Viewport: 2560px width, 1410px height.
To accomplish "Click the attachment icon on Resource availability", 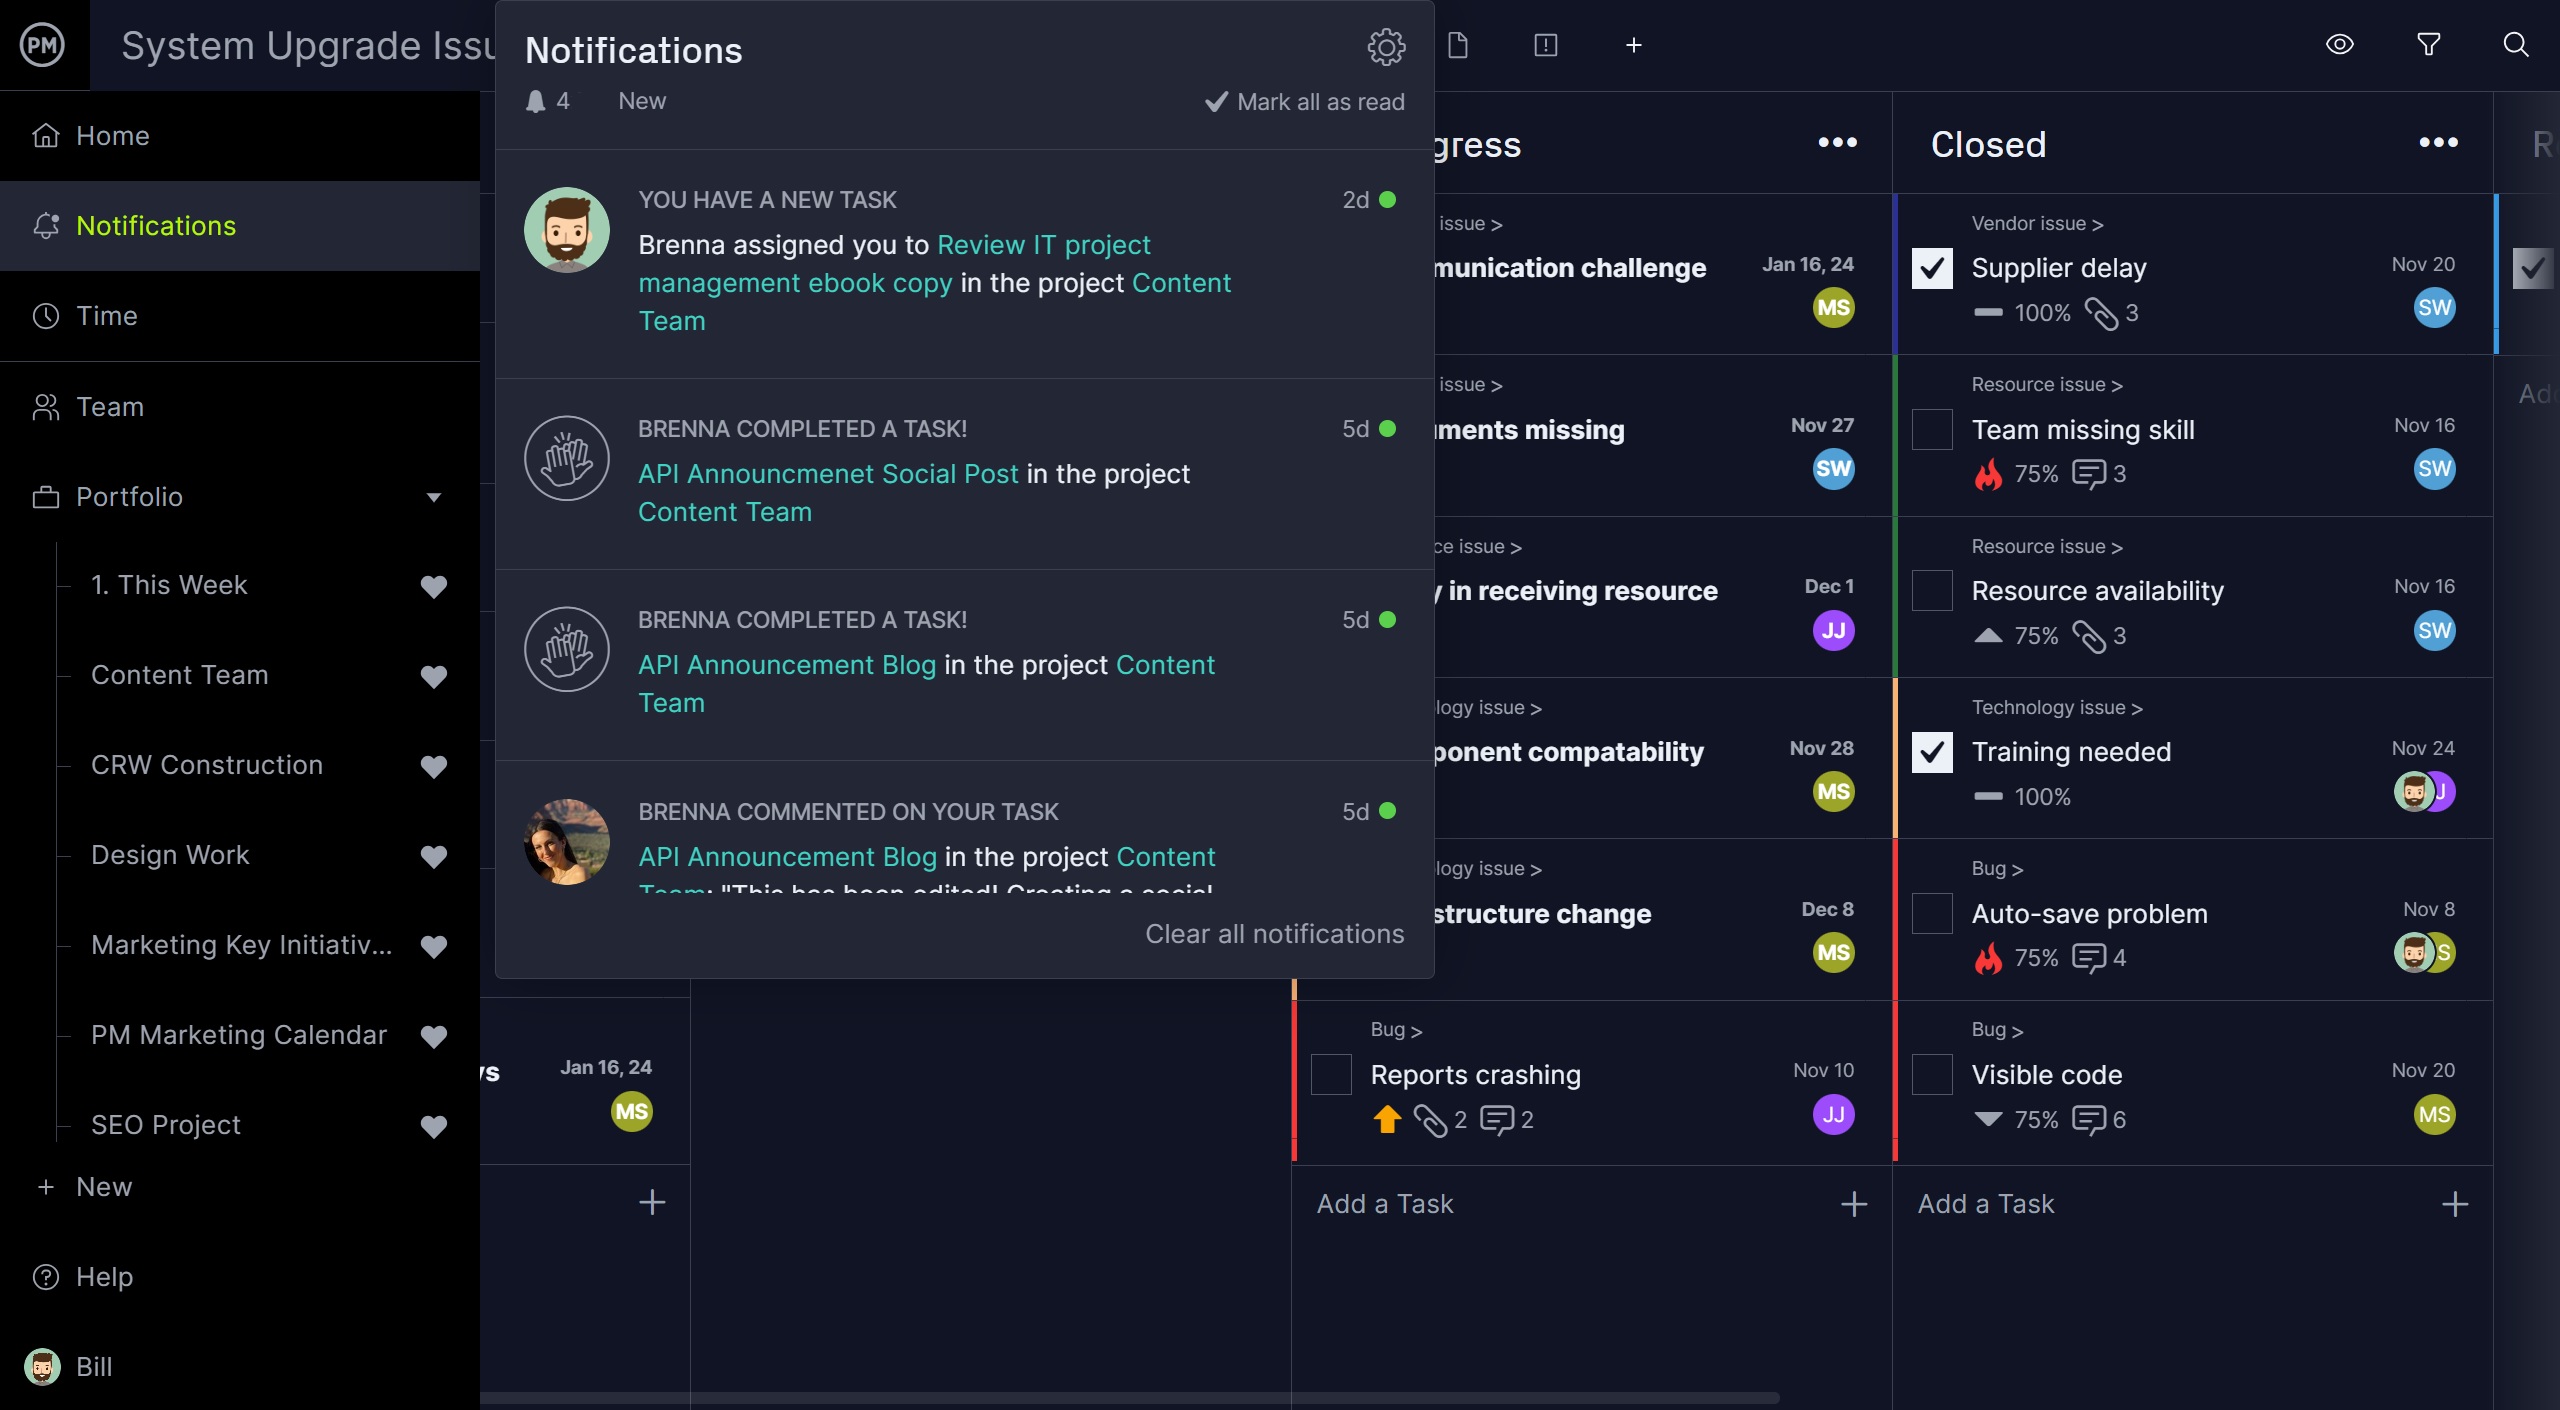I will click(x=2089, y=636).
